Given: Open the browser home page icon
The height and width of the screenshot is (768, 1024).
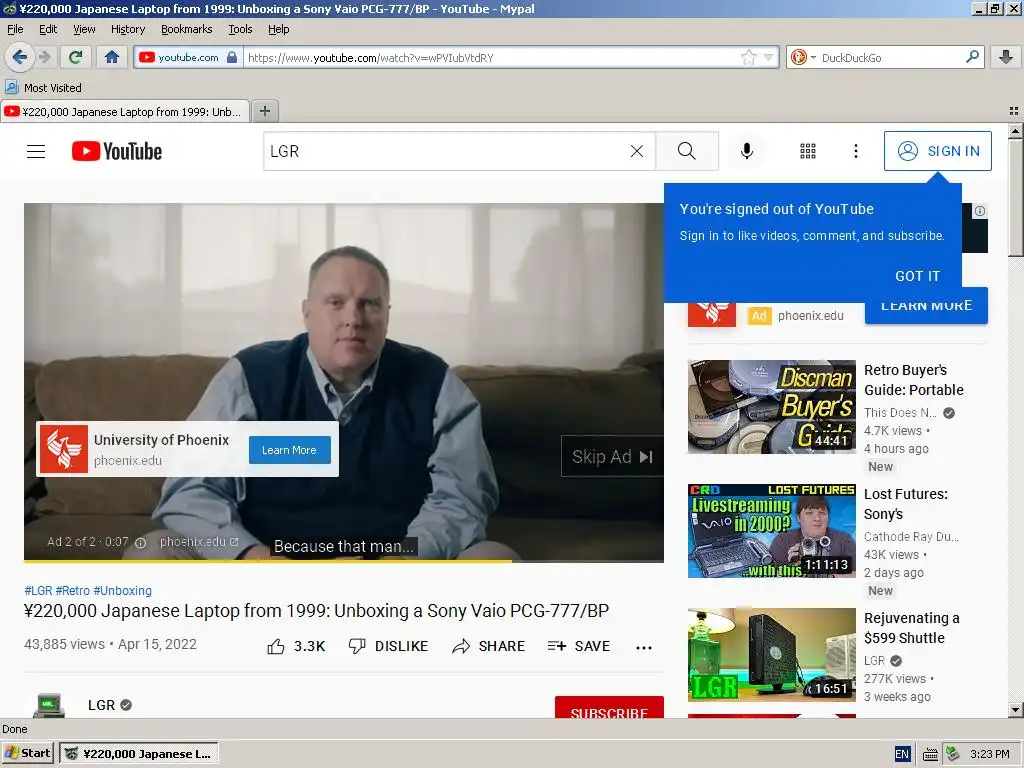Looking at the screenshot, I should (112, 57).
